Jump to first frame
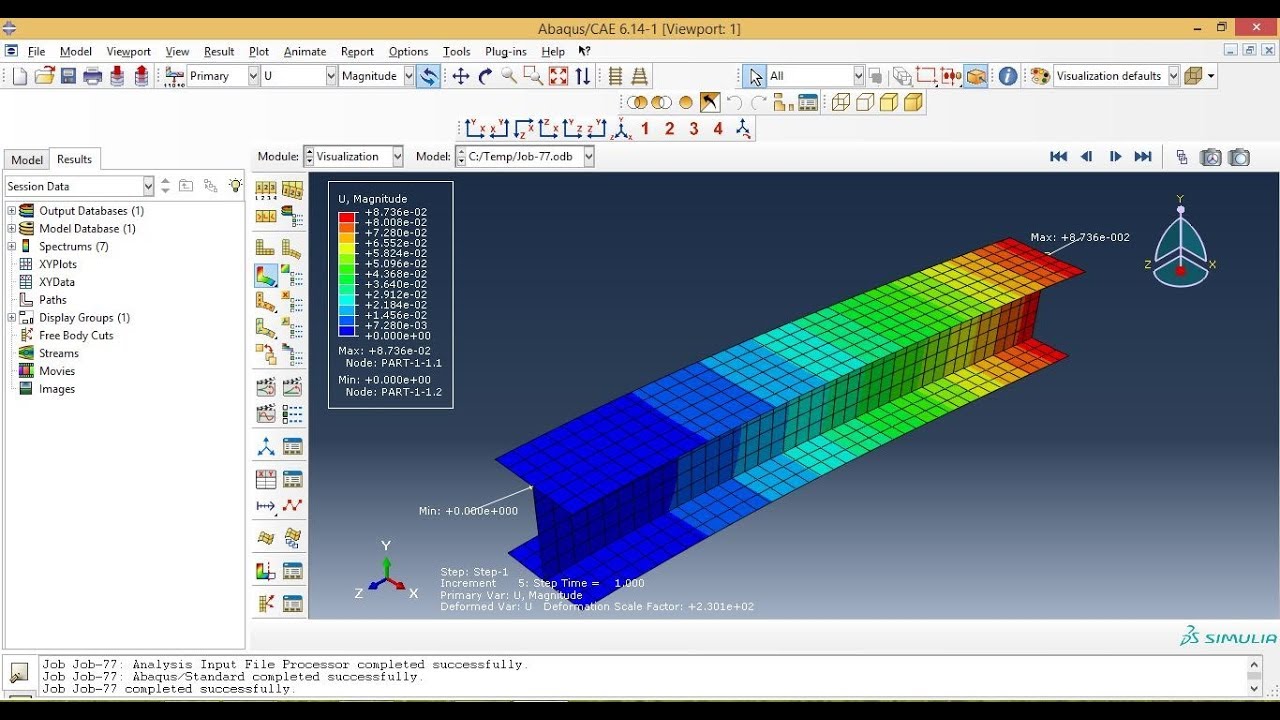 1058,157
